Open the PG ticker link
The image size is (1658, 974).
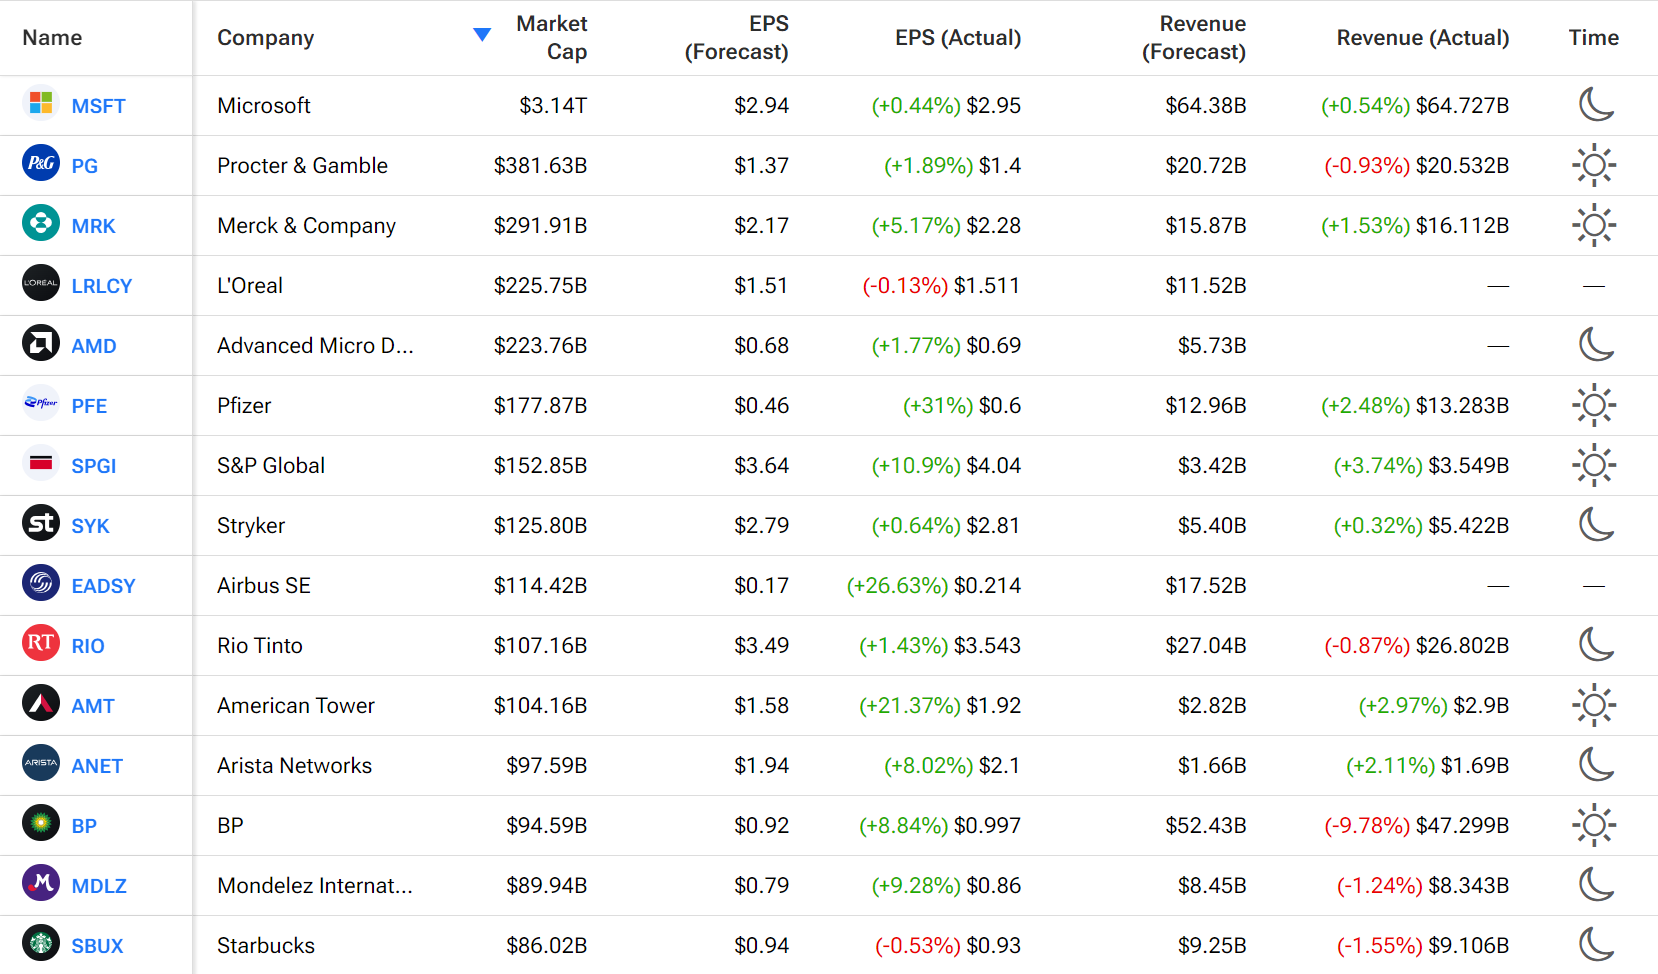pyautogui.click(x=85, y=166)
